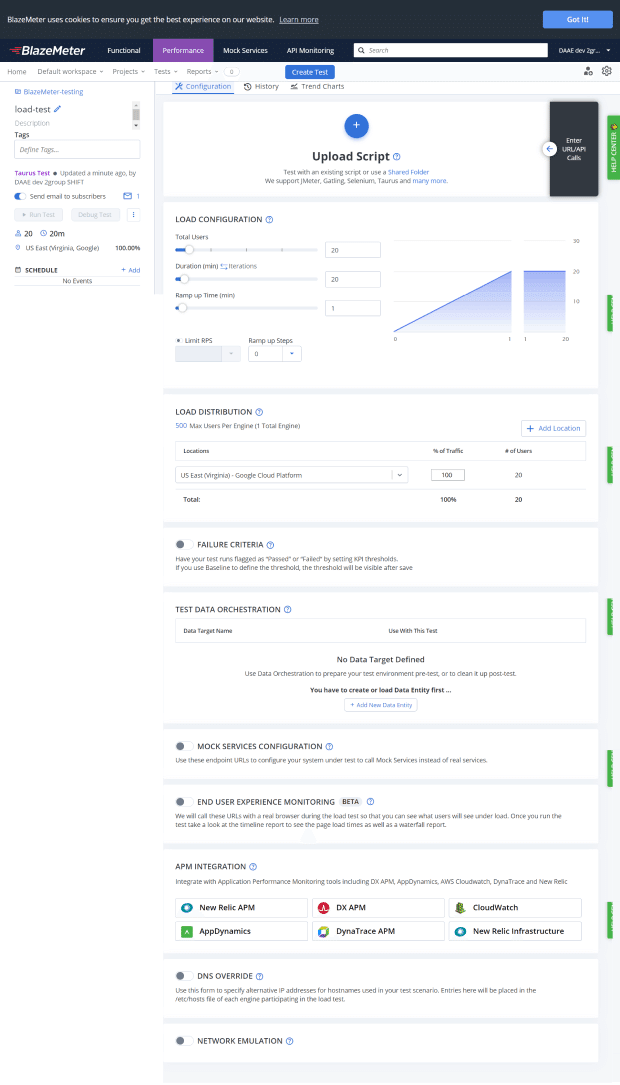This screenshot has width=620, height=1085.
Task: Click the Add Location button
Action: tap(554, 428)
